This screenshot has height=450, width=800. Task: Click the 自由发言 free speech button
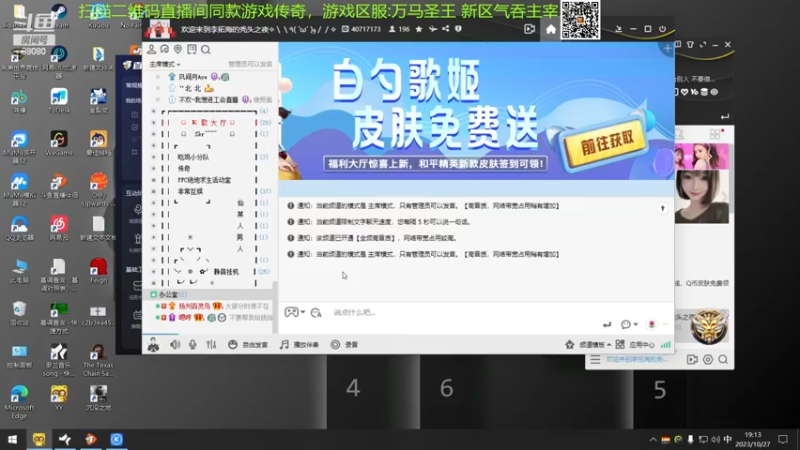pos(248,345)
